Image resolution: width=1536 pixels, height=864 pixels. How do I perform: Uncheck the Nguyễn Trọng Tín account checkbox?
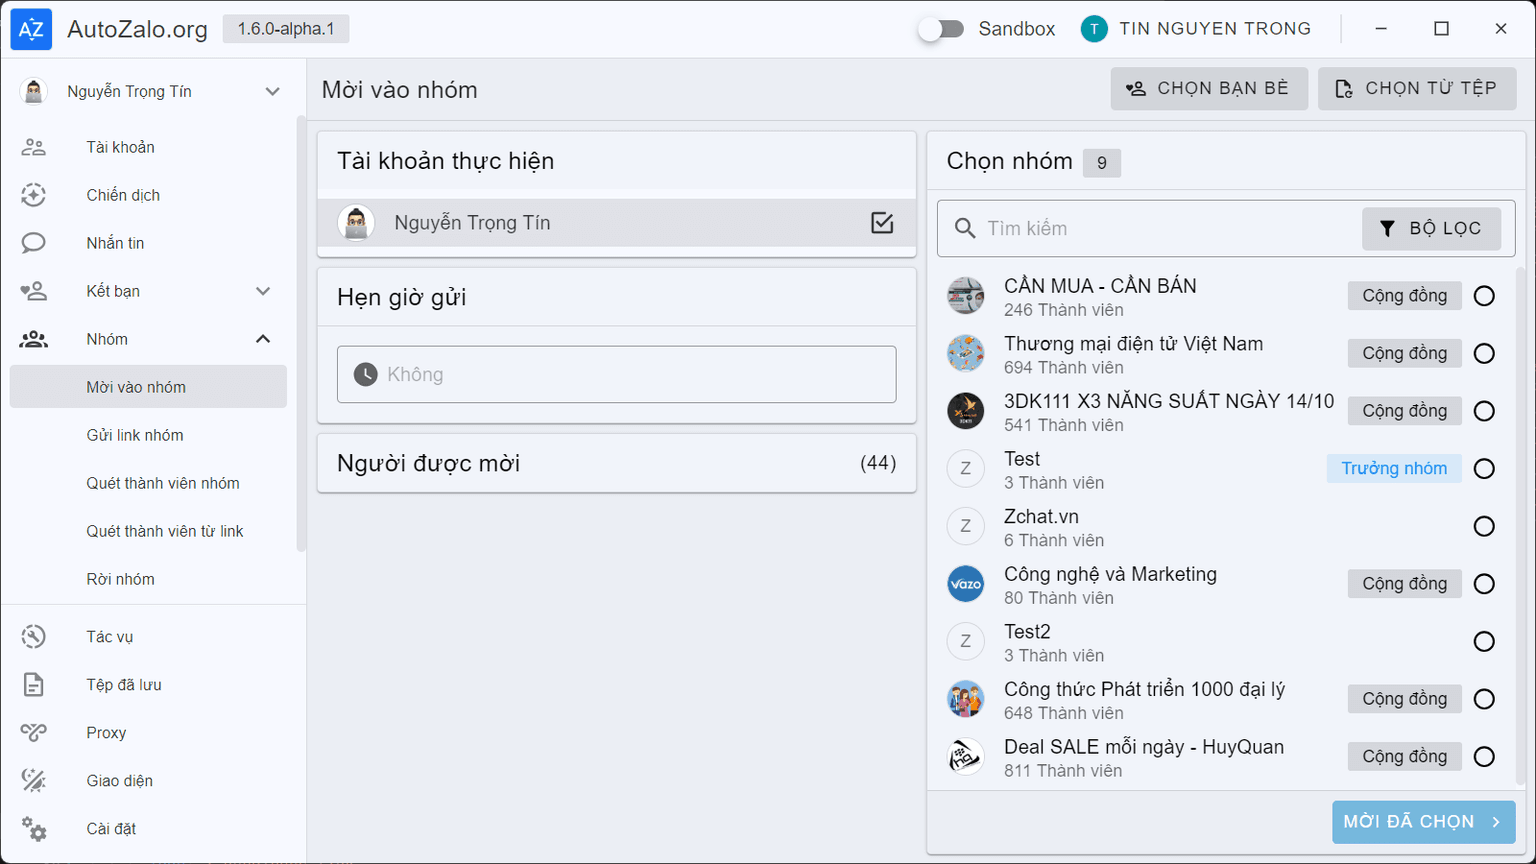tap(882, 223)
